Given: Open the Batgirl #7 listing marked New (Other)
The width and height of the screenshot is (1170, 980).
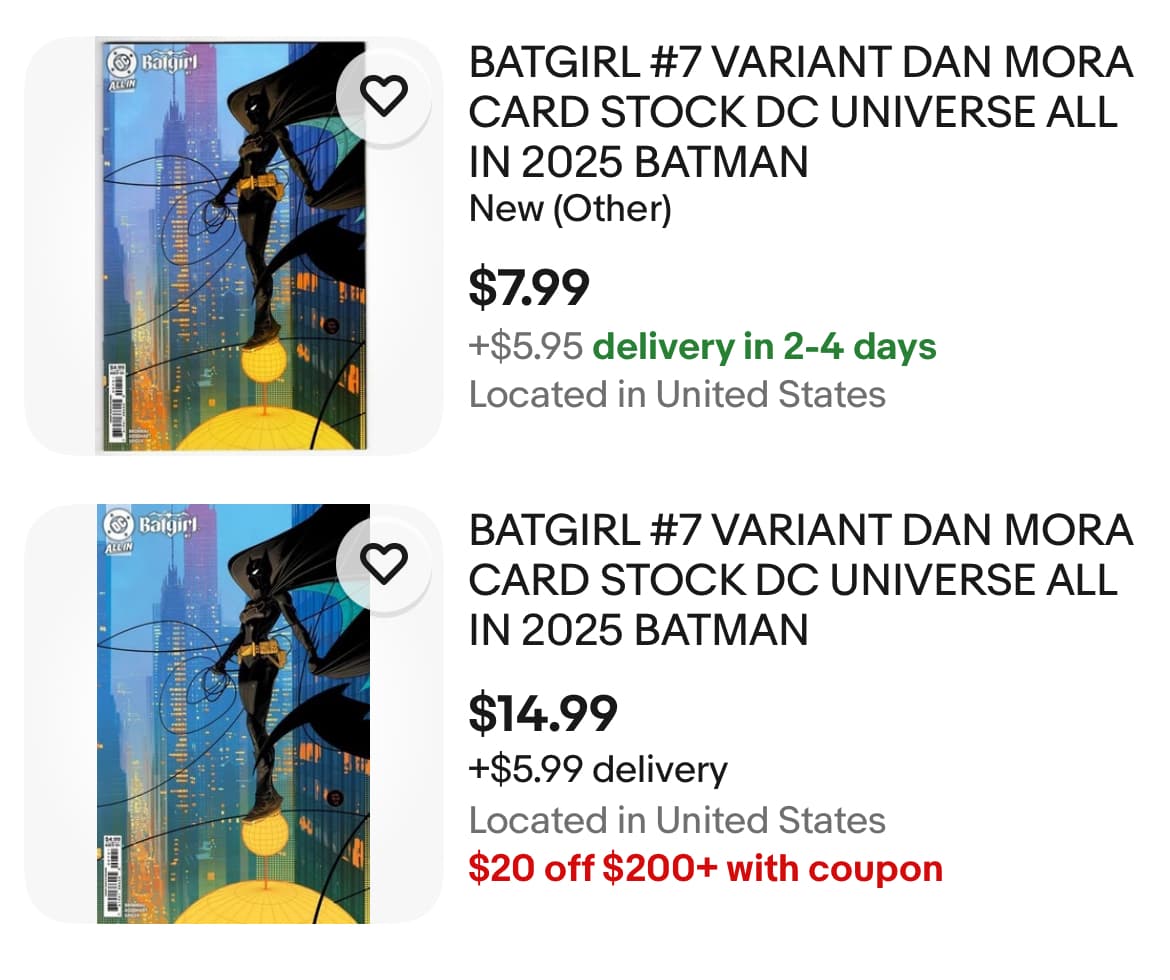Looking at the screenshot, I should [x=800, y=113].
